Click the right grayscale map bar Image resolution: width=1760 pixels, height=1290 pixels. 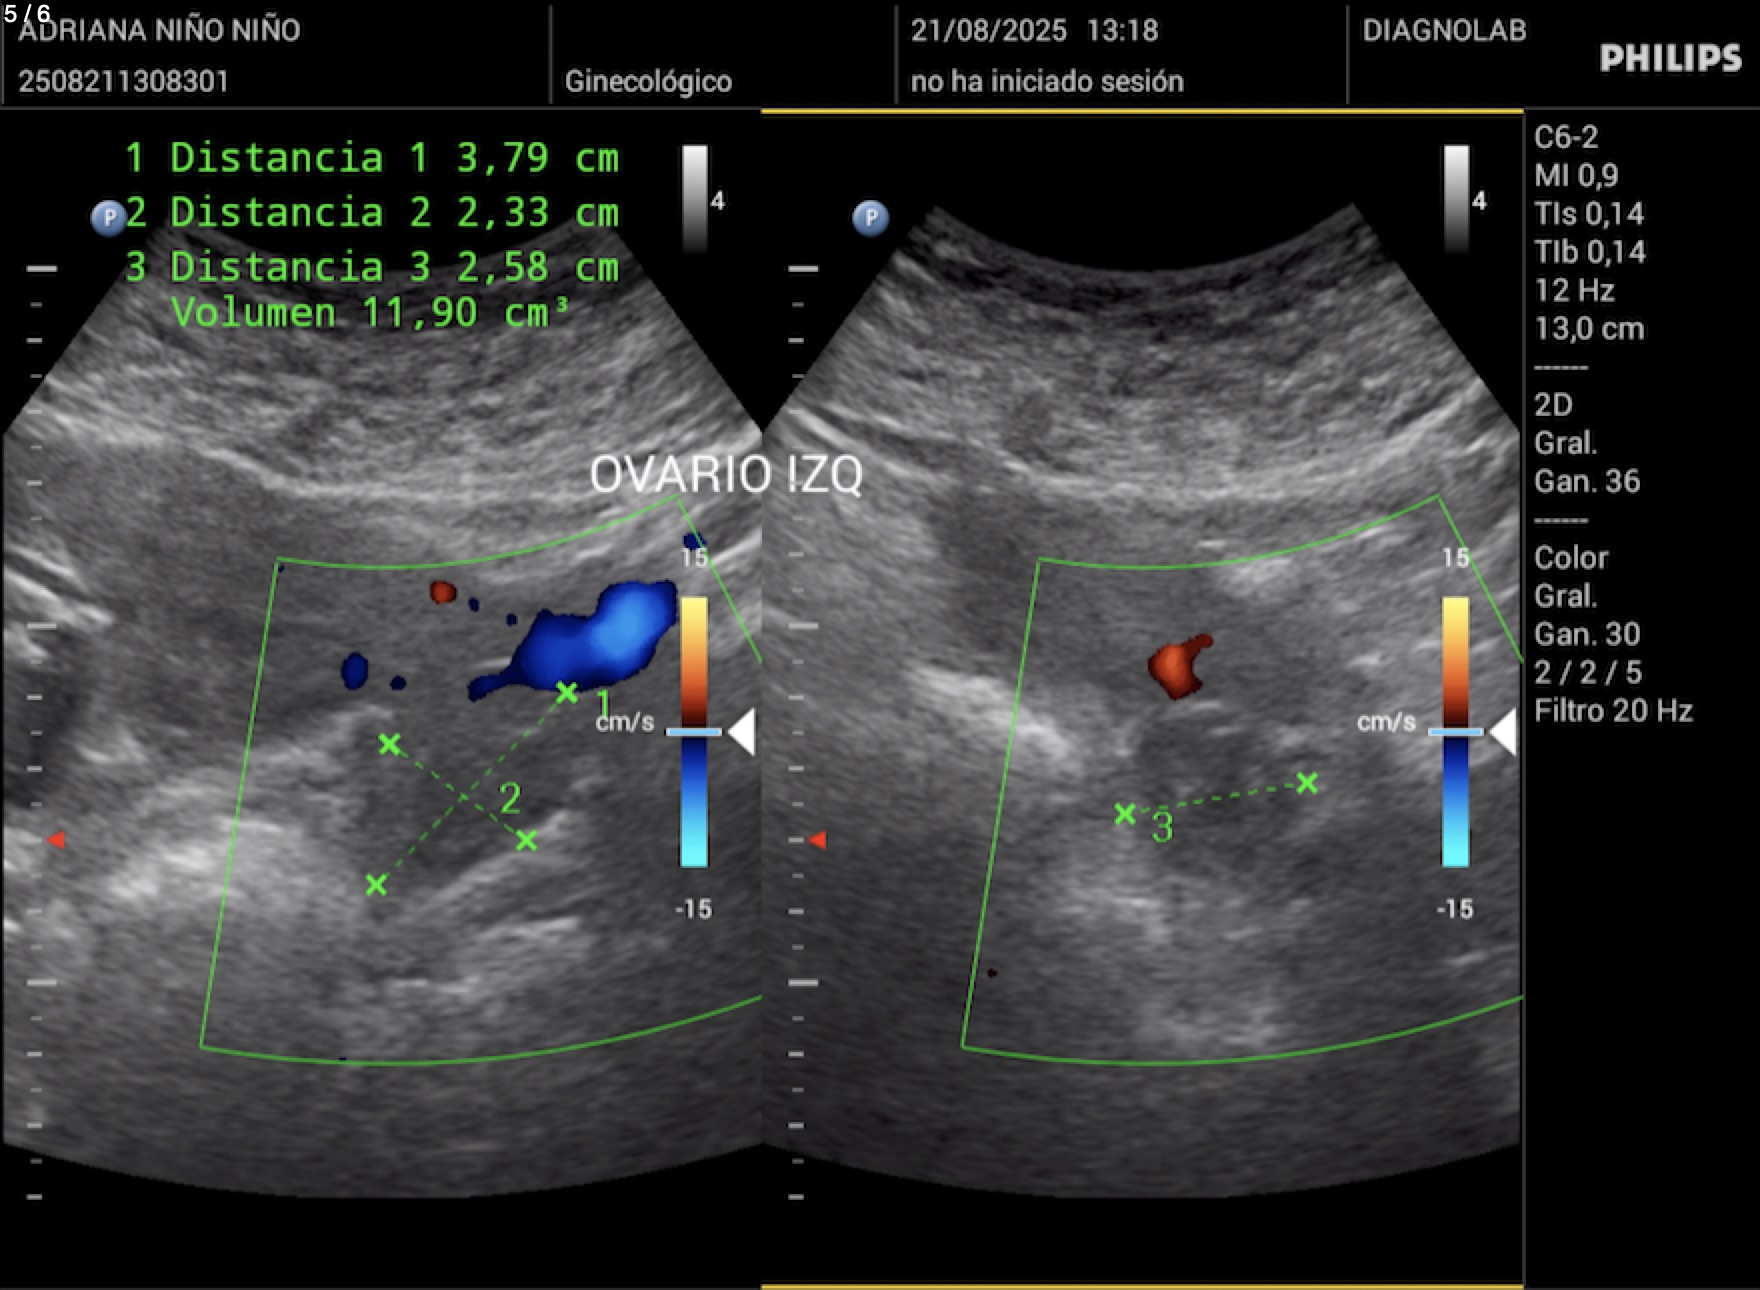tap(1456, 197)
